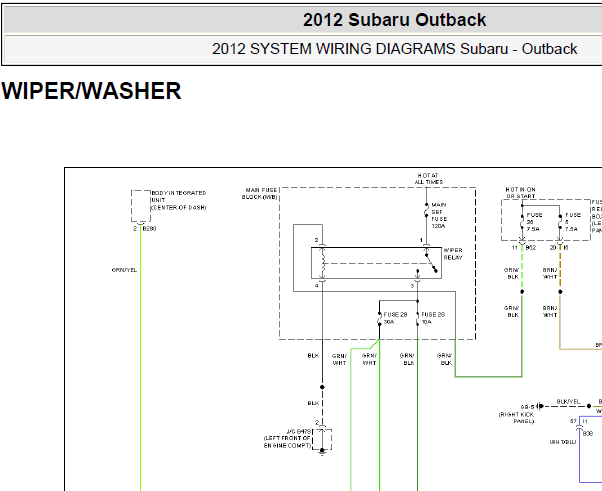Select the "2012 SYSTEM WIRING DIAGRAMS Subaru - Outback" subtitle
This screenshot has width=602, height=491.
click(394, 49)
